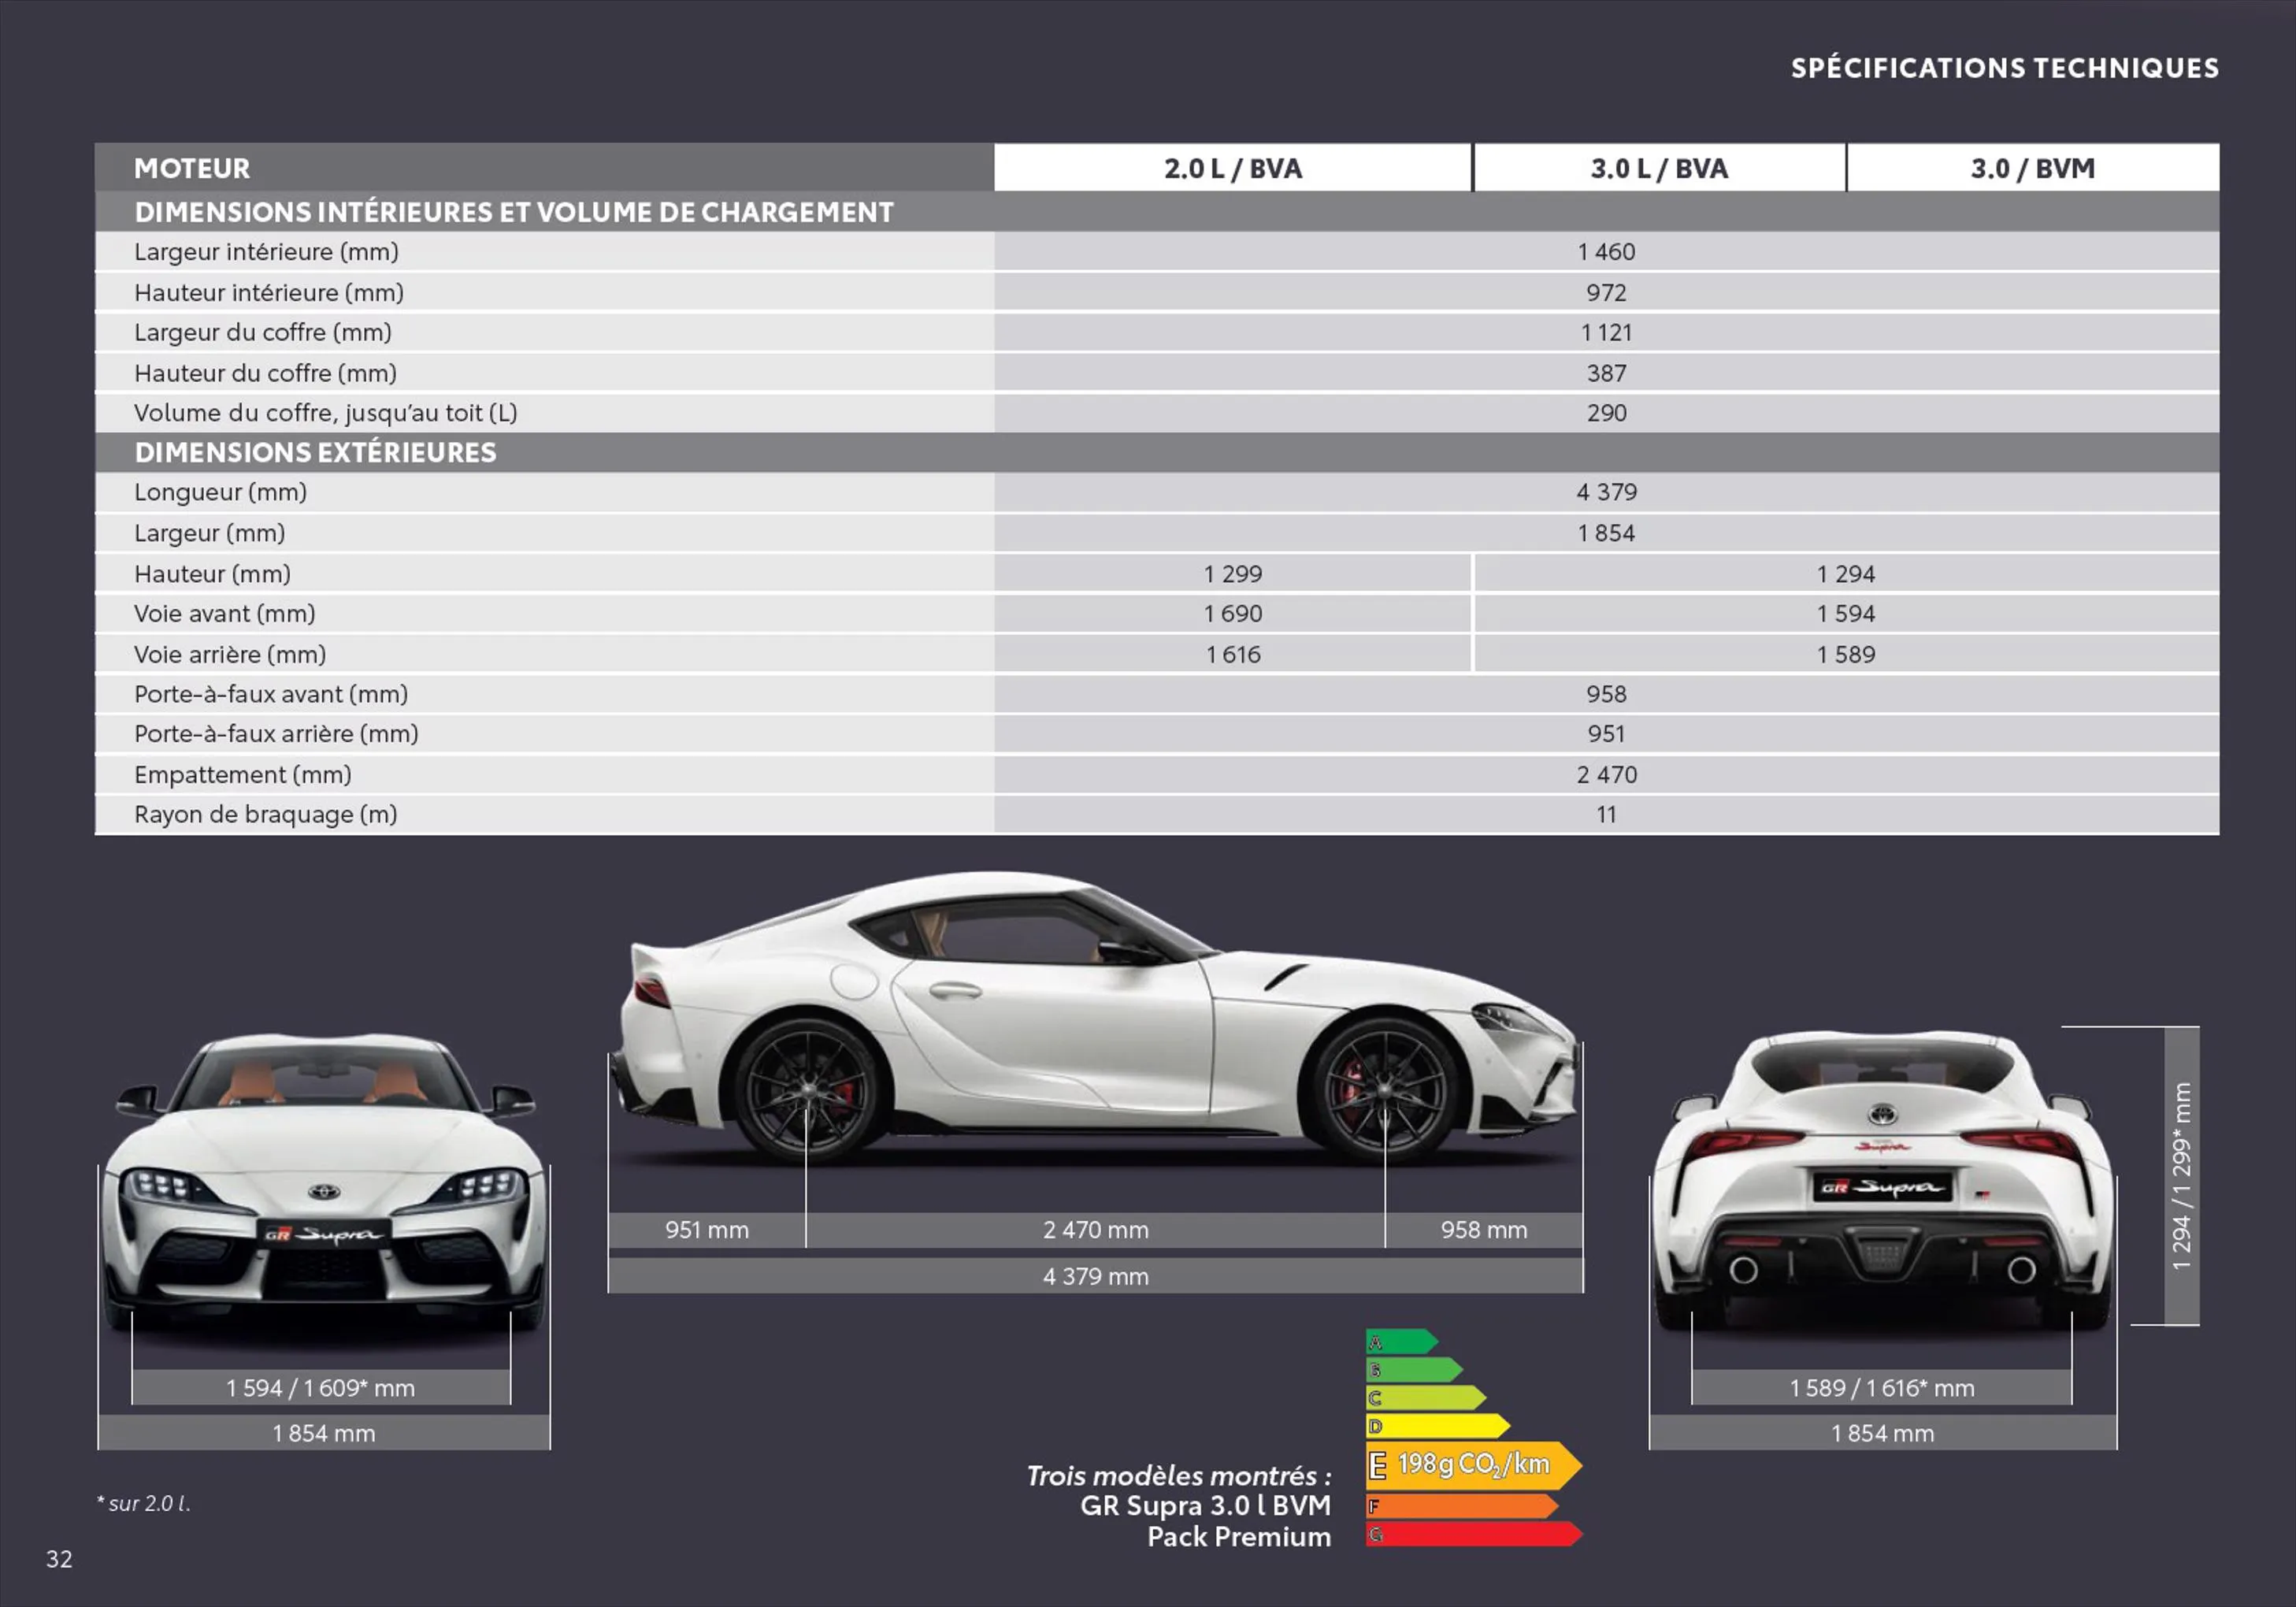
Task: Click the "958 mm" dimension label
Action: click(1484, 1230)
